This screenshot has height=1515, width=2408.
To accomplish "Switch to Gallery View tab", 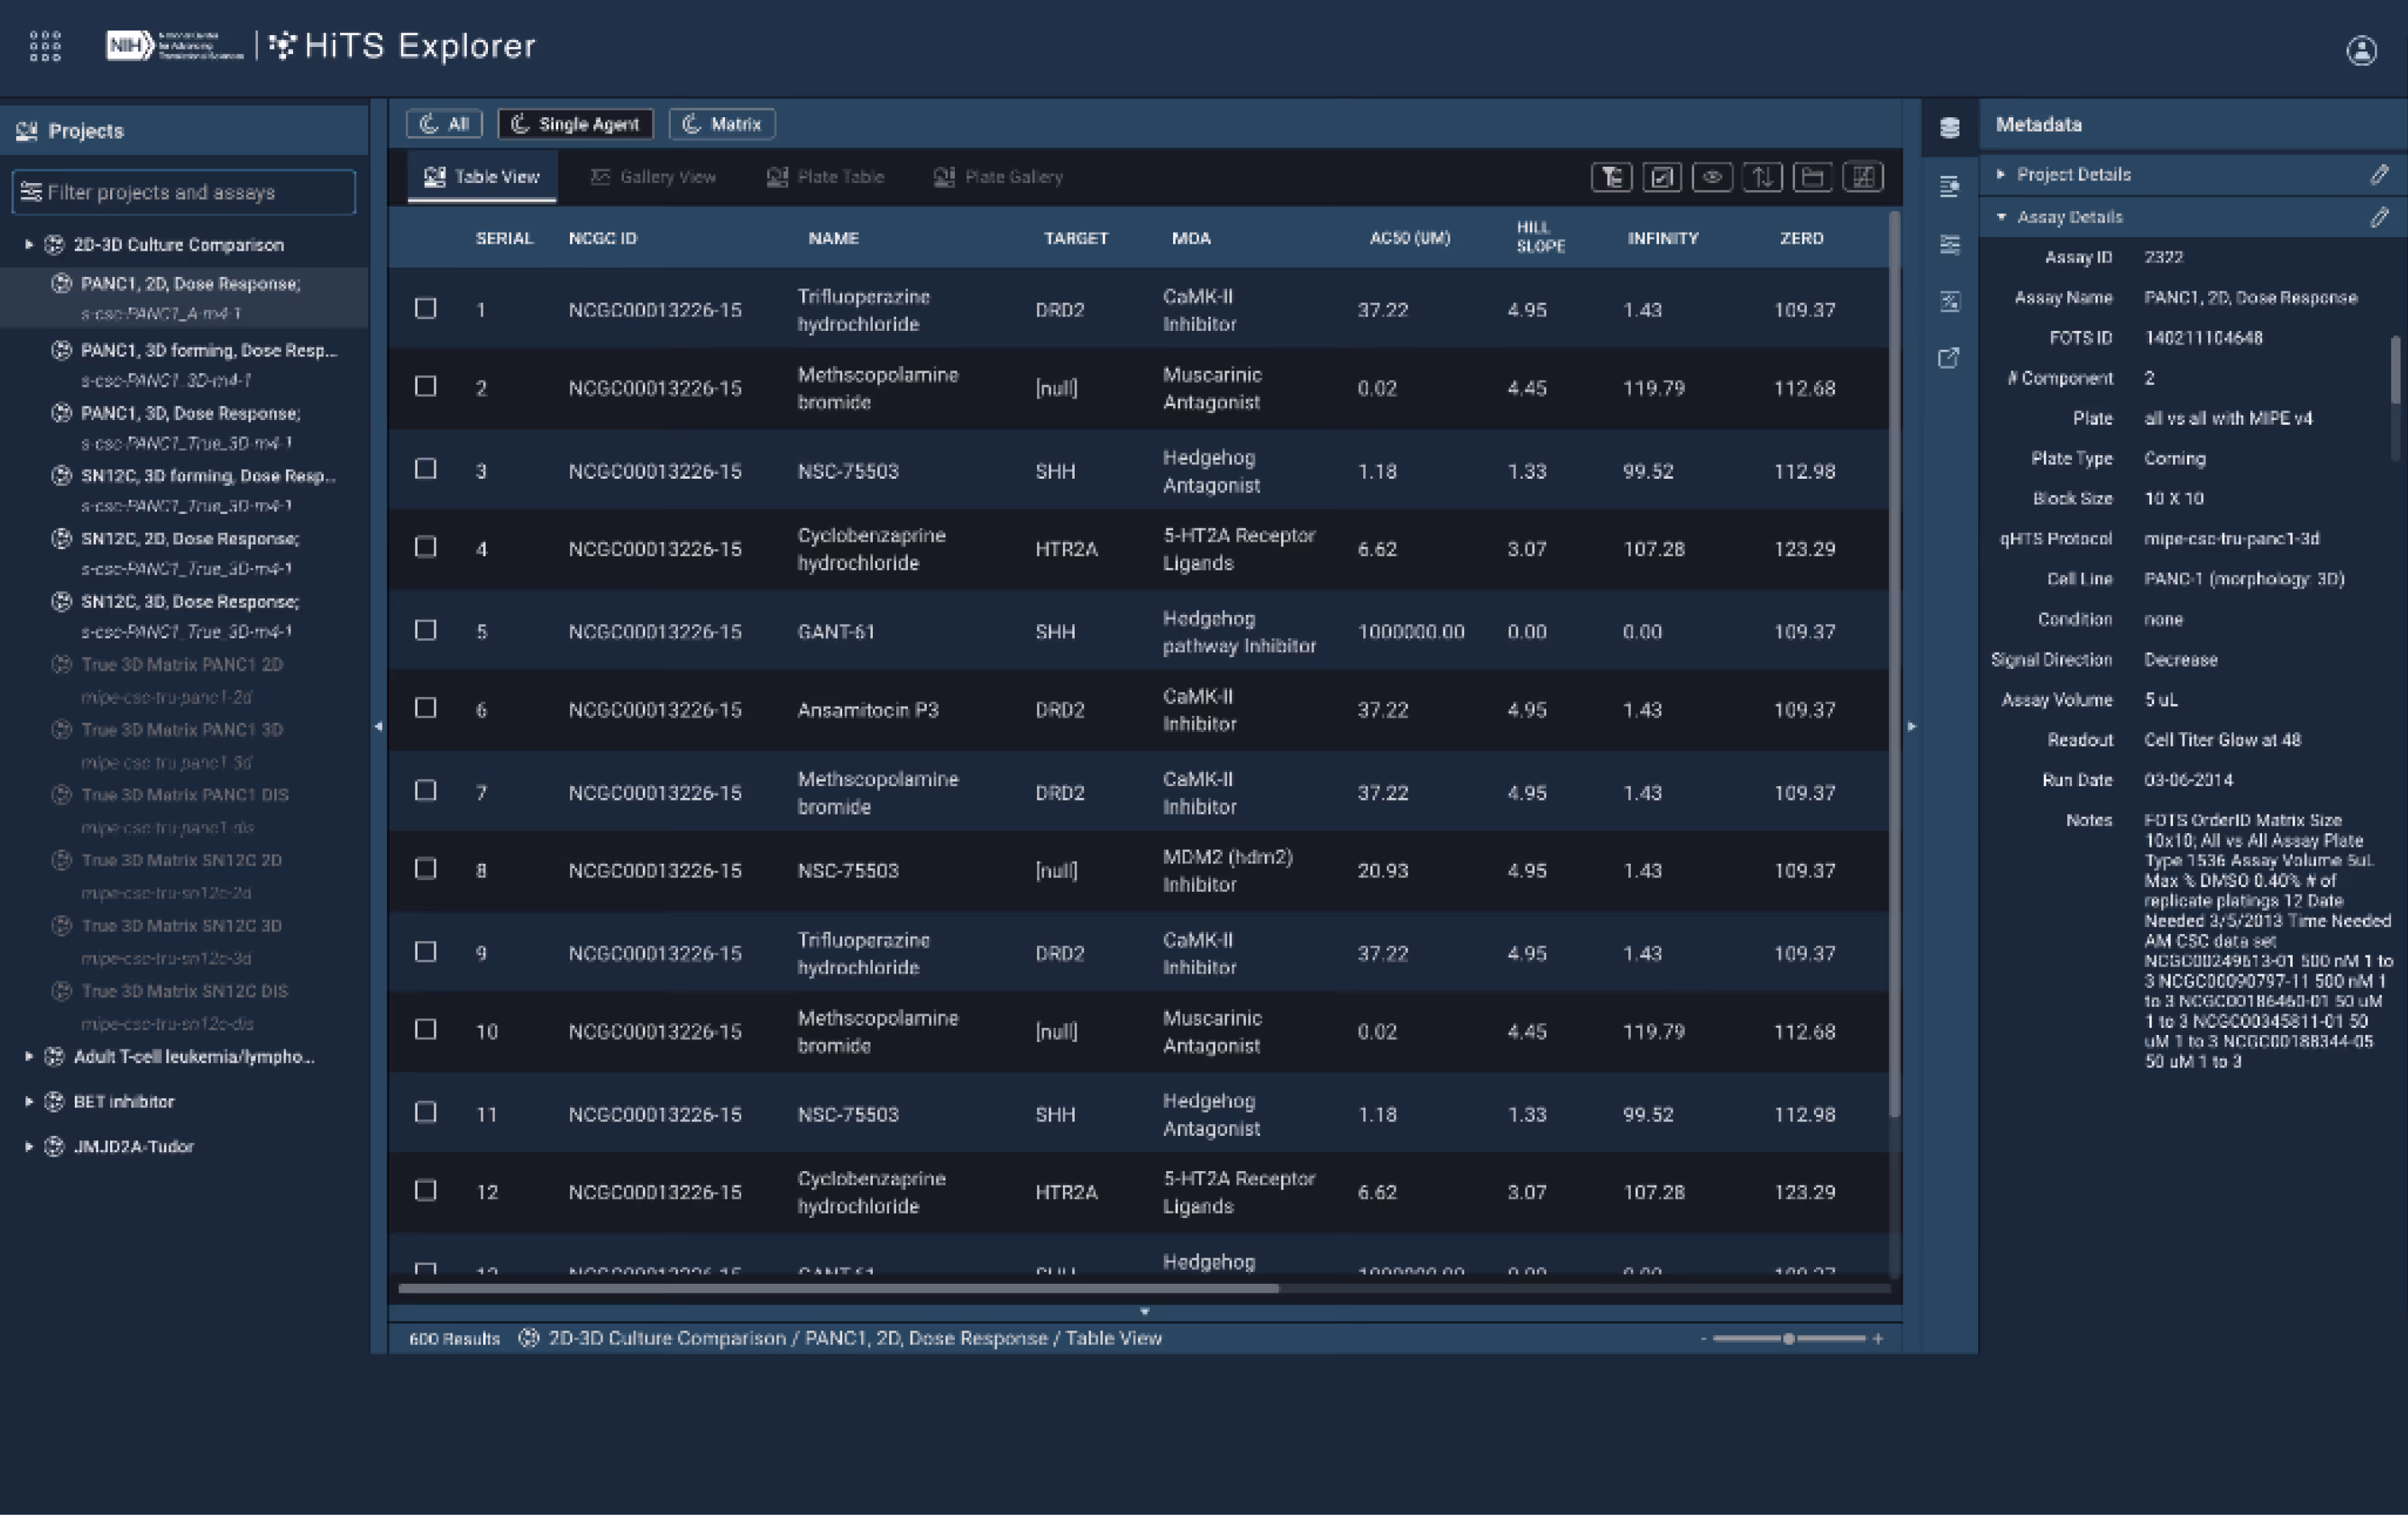I will click(653, 177).
